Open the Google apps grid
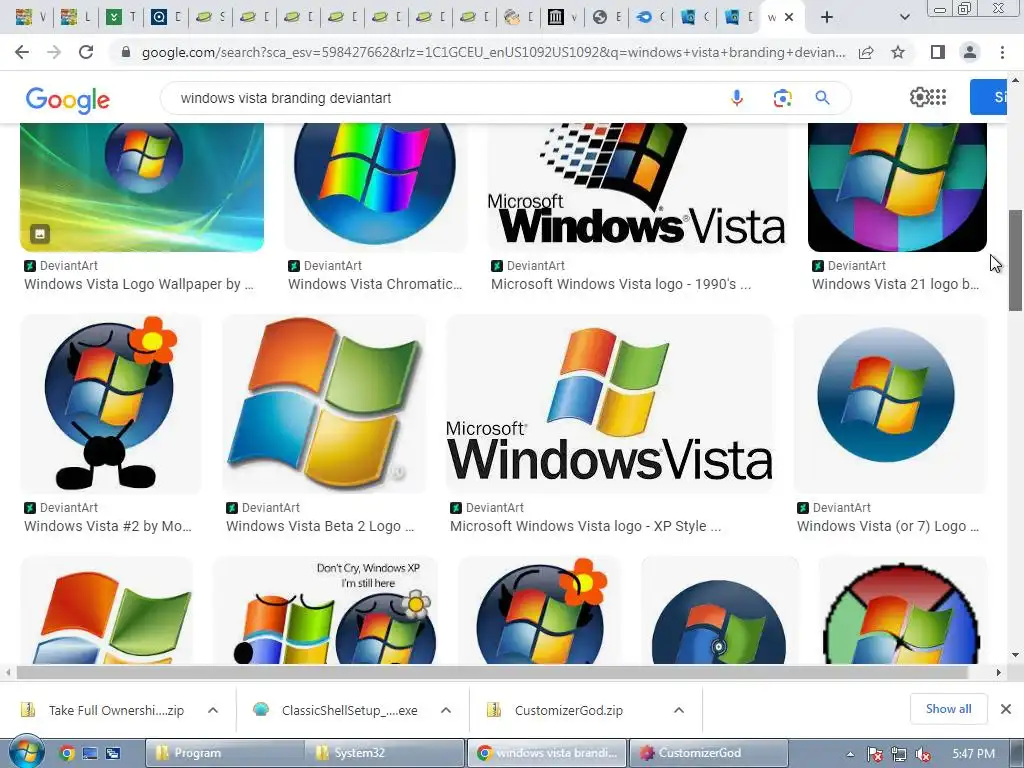Viewport: 1024px width, 768px height. click(x=938, y=97)
